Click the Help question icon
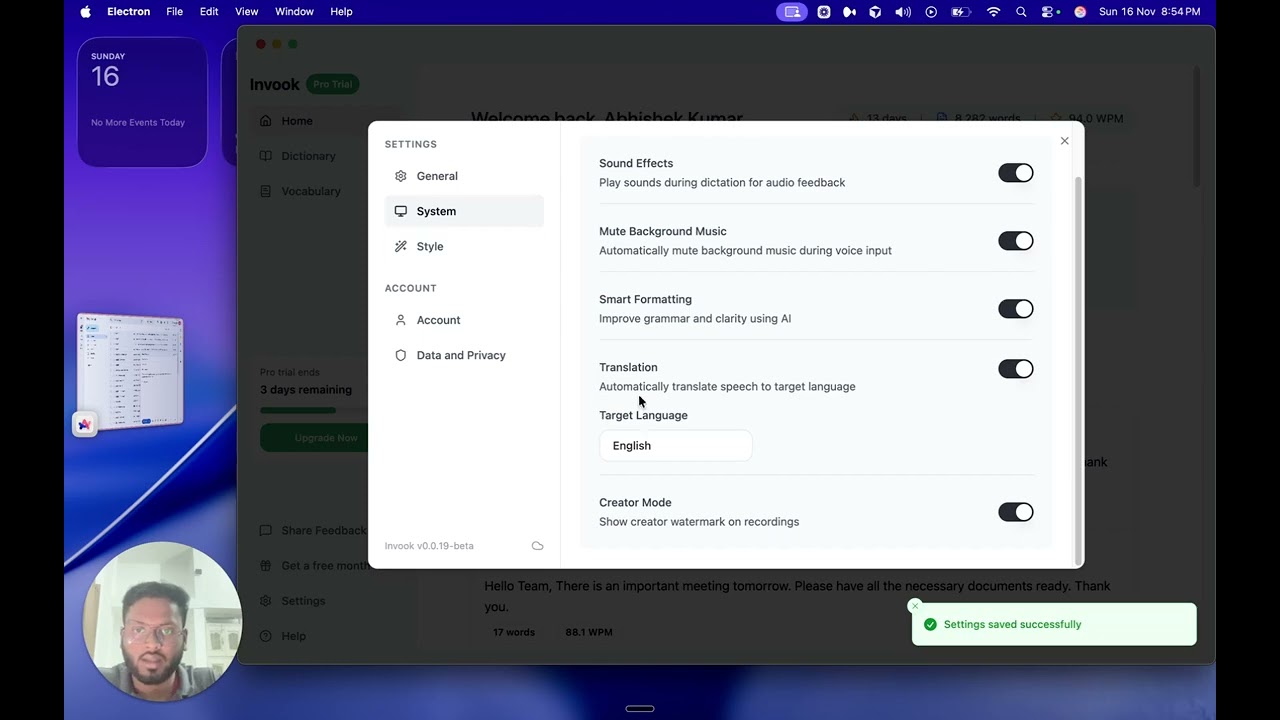The width and height of the screenshot is (1280, 720). (265, 636)
